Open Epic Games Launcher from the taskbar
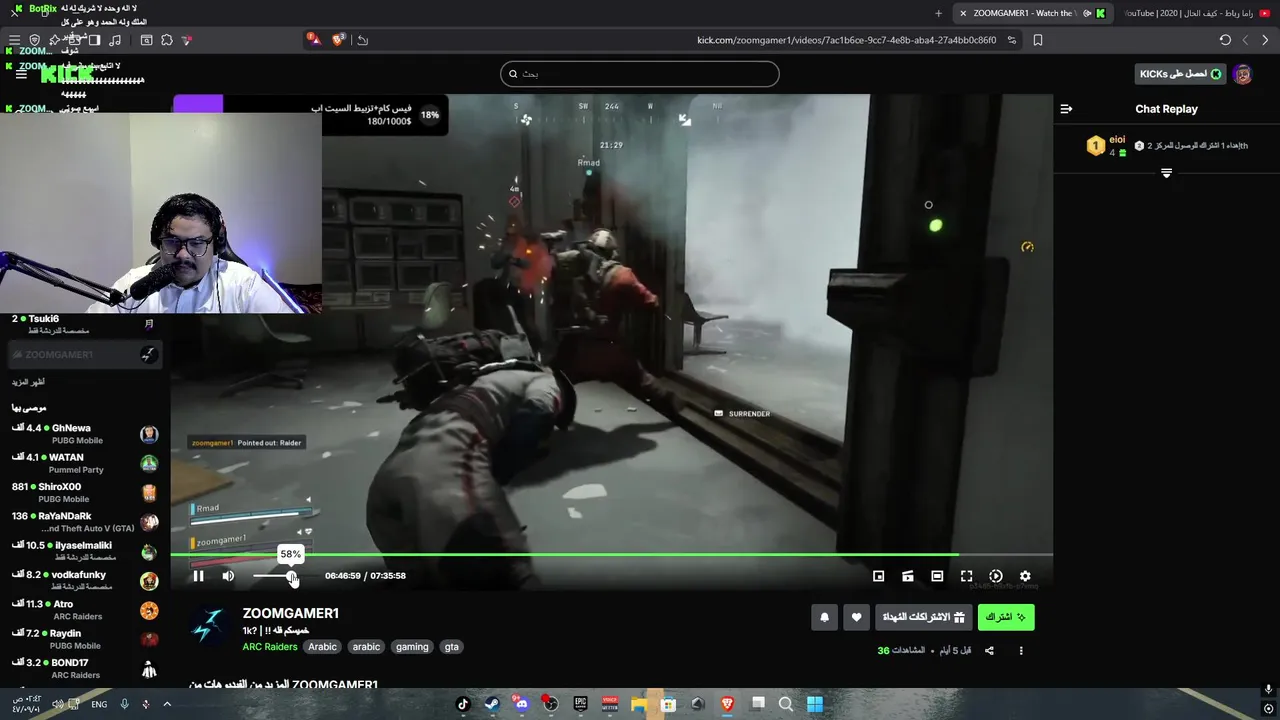This screenshot has width=1280, height=720. click(x=580, y=704)
